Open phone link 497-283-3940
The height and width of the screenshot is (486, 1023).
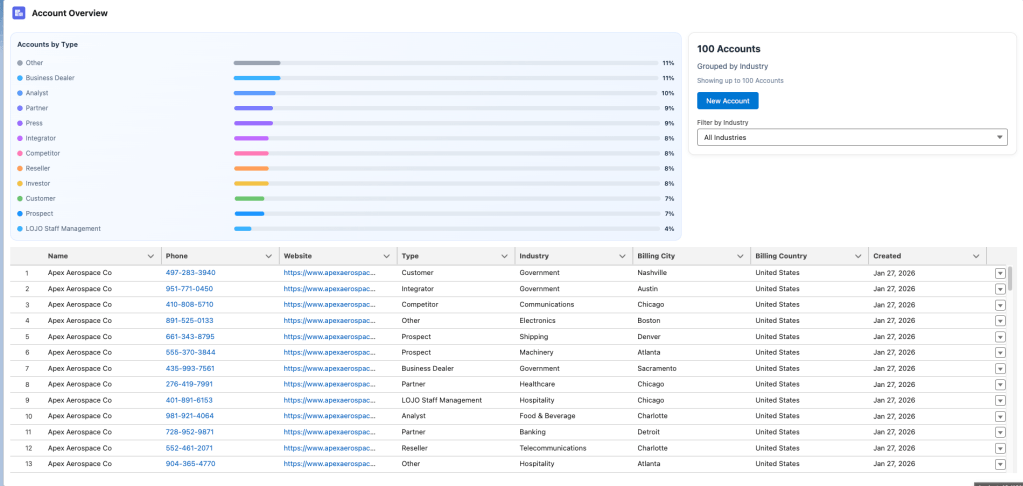pos(190,273)
